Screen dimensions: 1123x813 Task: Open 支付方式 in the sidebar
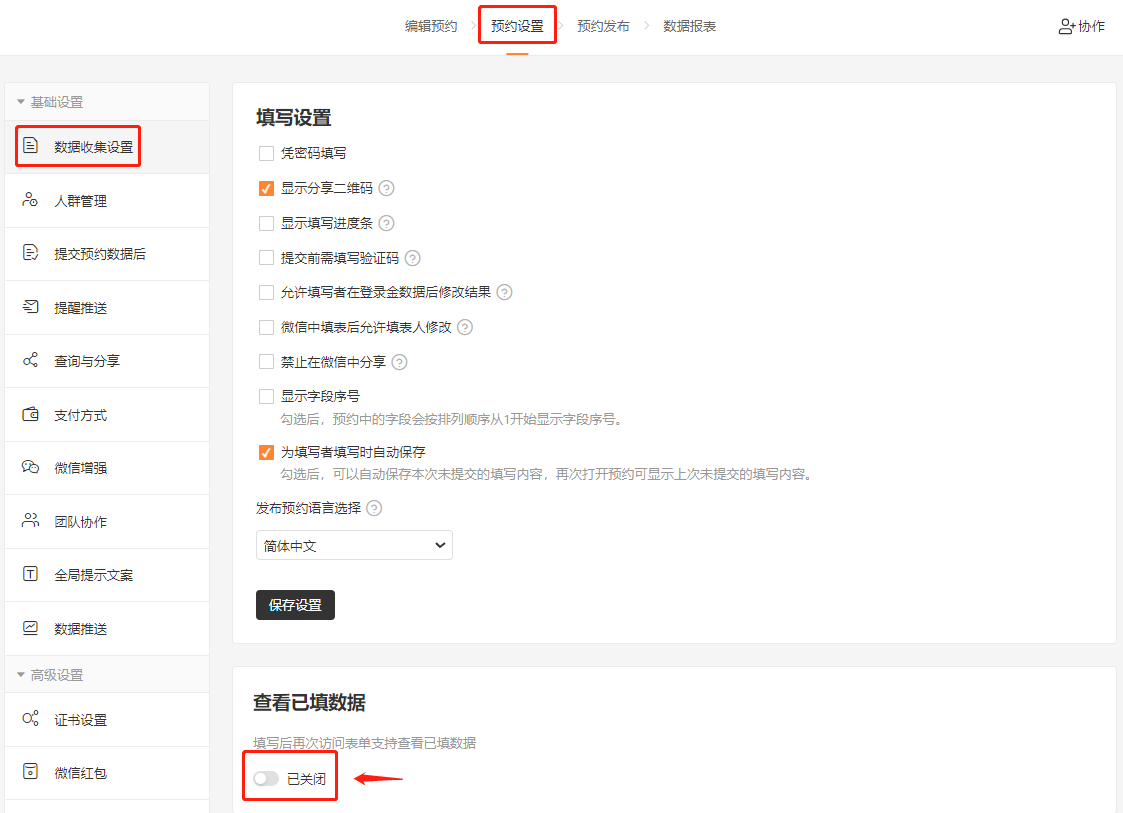pyautogui.click(x=107, y=415)
